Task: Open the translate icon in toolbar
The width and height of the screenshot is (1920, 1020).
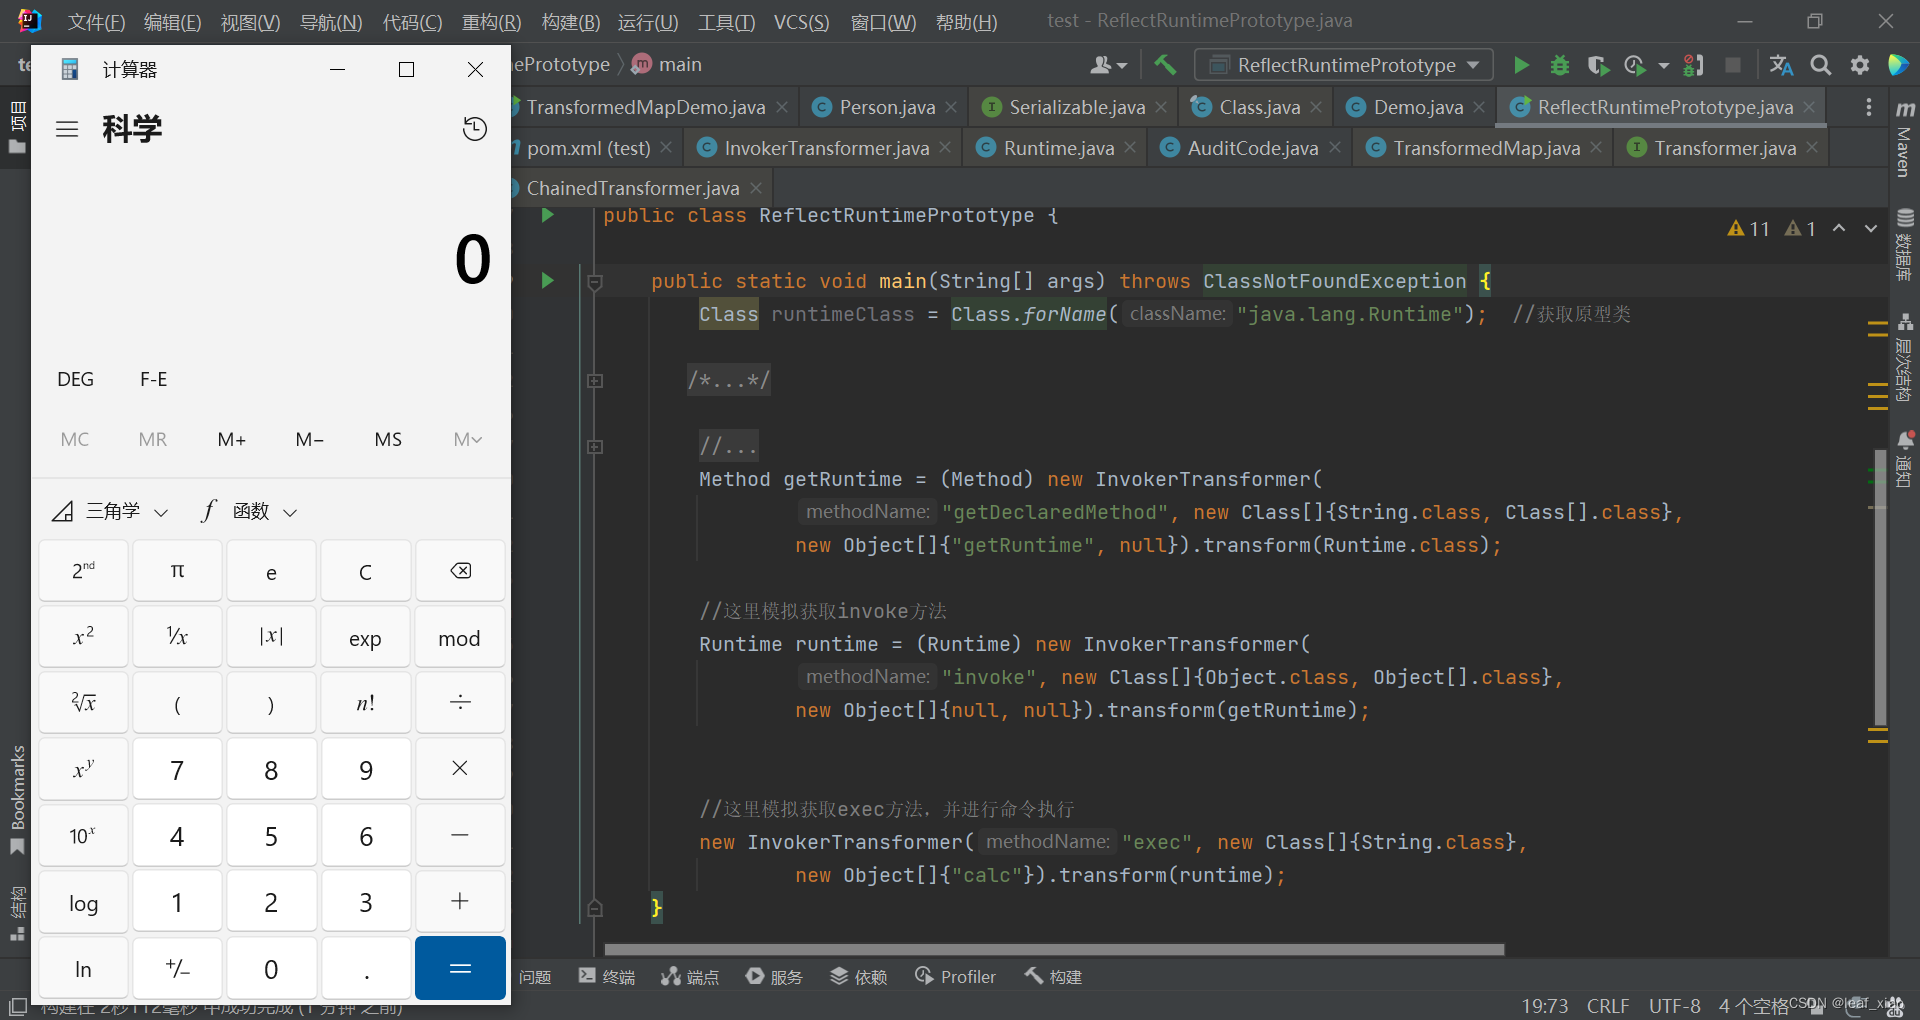Action: [x=1781, y=65]
